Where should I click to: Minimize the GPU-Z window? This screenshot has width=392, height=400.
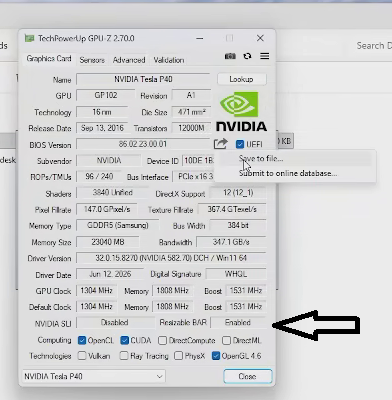coord(200,38)
